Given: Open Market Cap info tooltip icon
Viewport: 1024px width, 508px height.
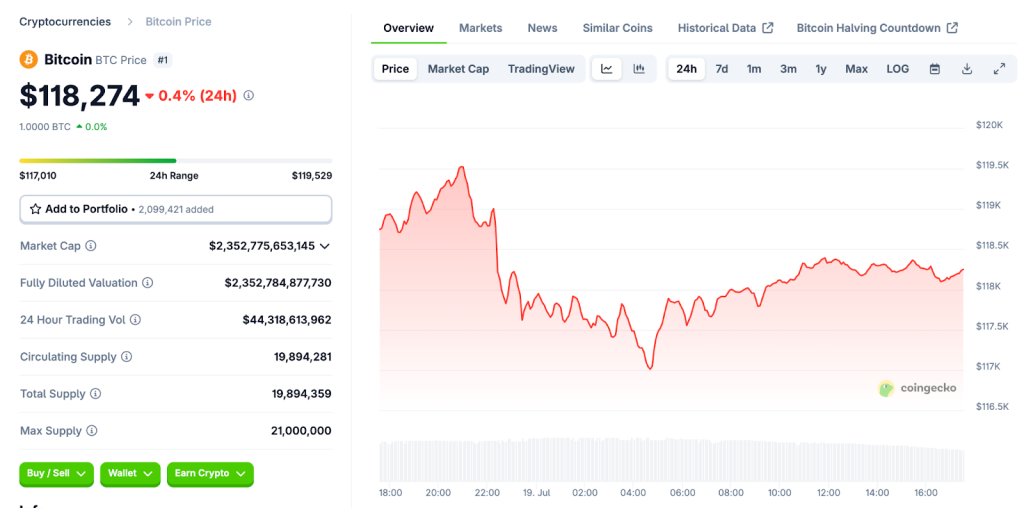Looking at the screenshot, I should coord(91,246).
